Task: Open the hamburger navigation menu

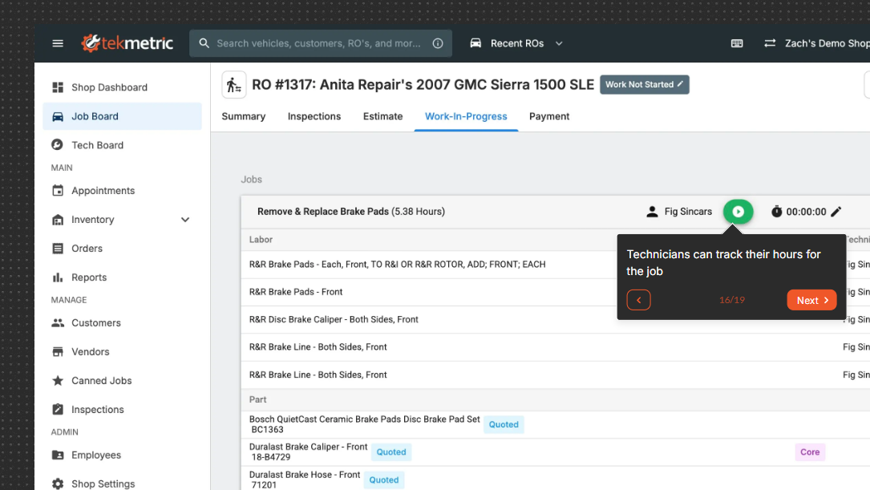Action: [x=58, y=43]
